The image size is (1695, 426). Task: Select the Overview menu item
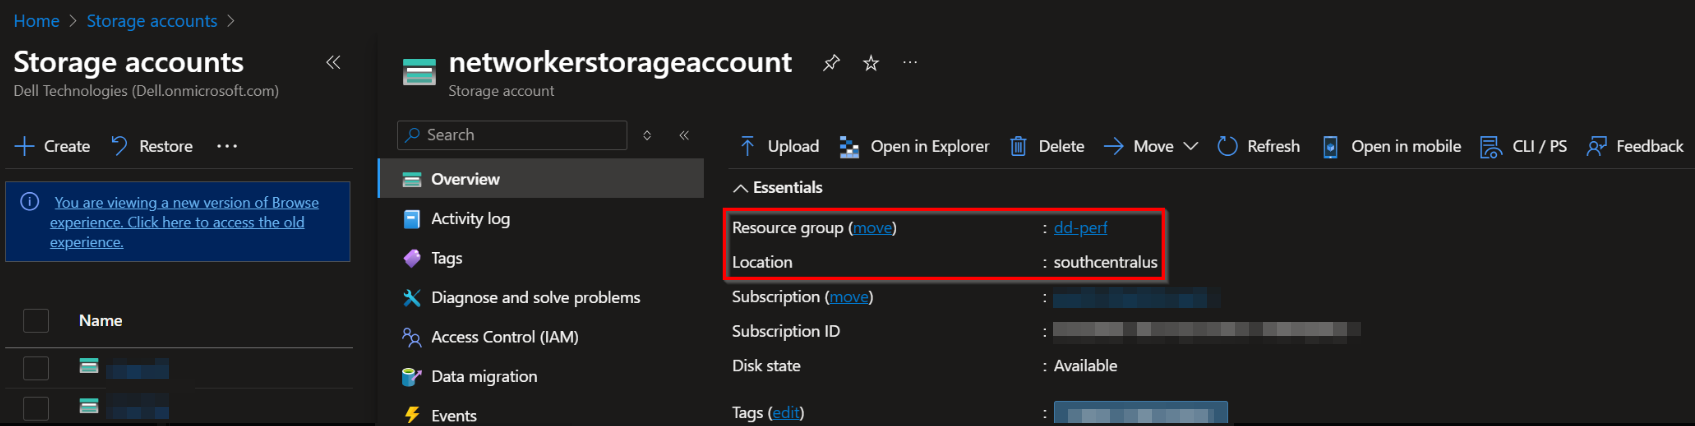[x=541, y=179]
